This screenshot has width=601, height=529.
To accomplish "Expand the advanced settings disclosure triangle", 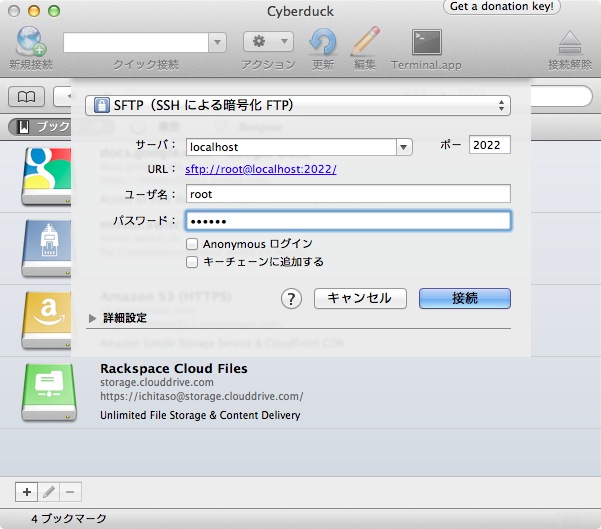I will (92, 318).
